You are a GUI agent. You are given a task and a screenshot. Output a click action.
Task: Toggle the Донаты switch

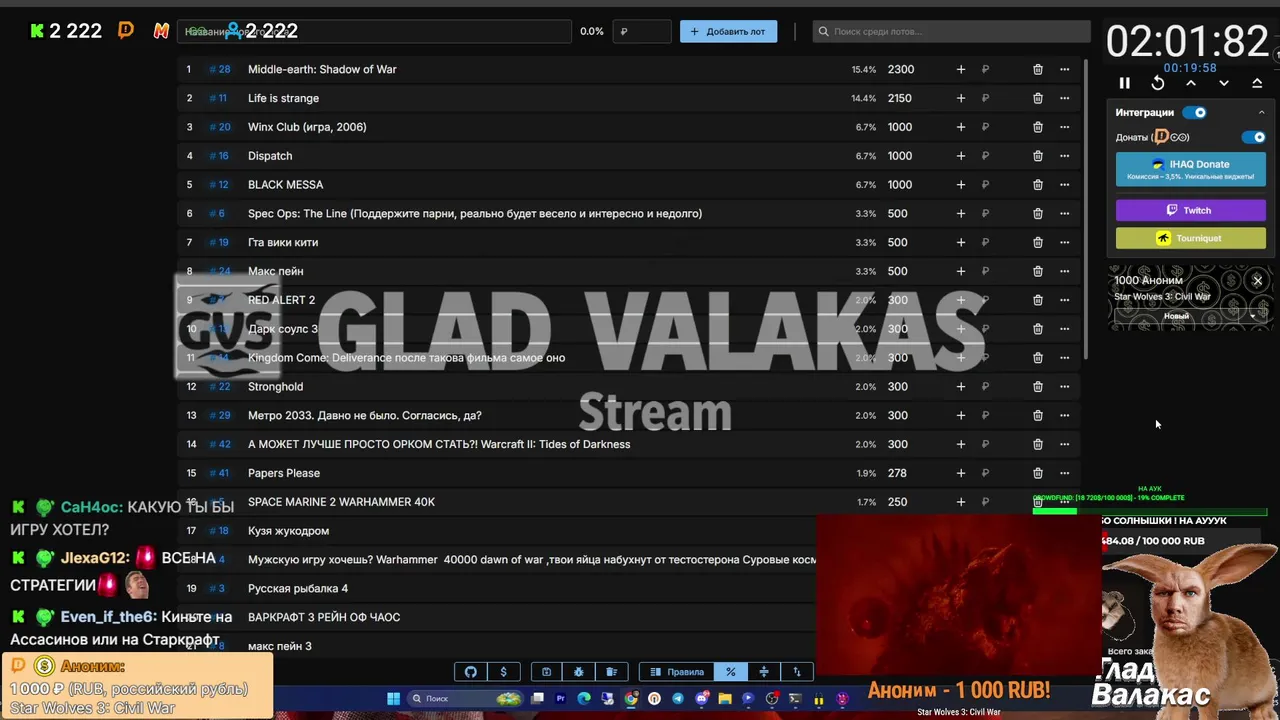click(1253, 137)
